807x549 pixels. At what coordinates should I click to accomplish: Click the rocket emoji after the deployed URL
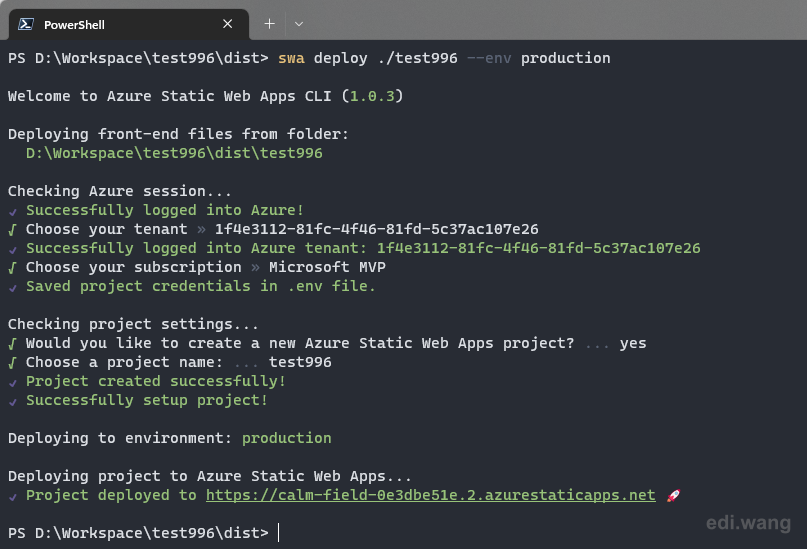pos(673,495)
